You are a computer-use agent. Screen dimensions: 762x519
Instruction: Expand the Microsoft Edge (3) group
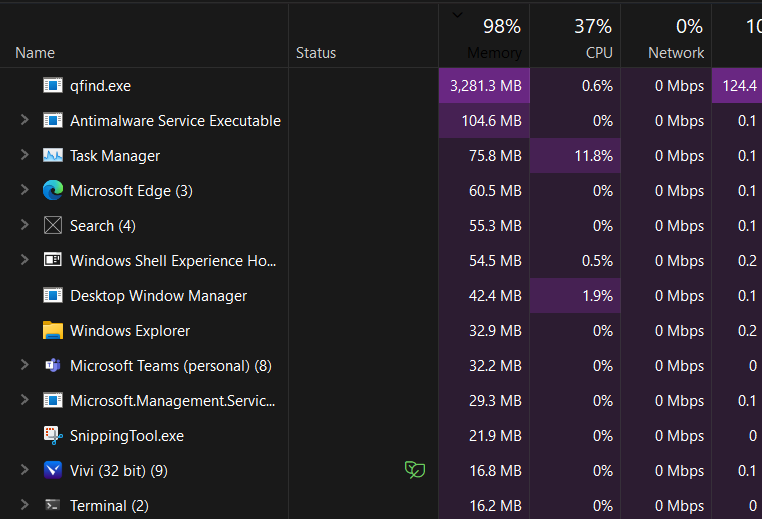(24, 190)
